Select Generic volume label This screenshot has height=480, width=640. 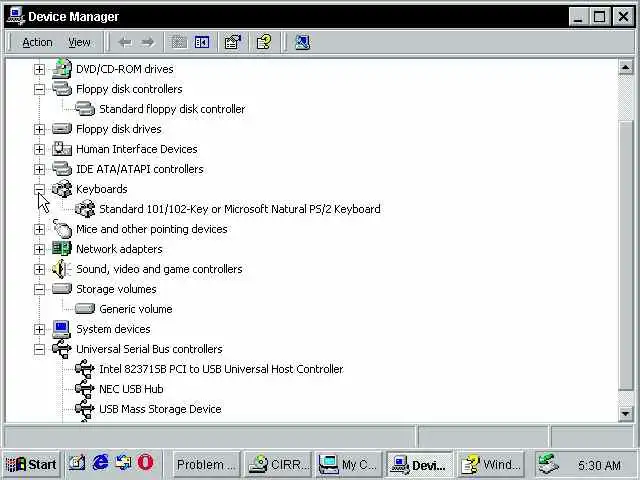(136, 309)
